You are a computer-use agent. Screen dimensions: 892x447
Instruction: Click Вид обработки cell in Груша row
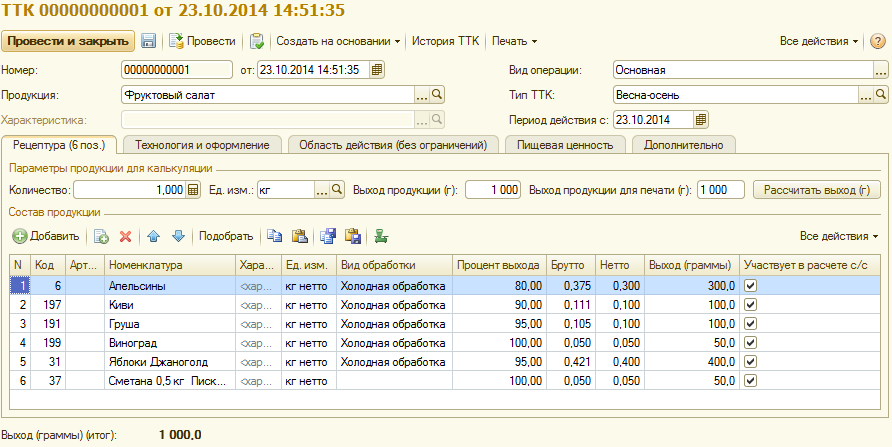tap(394, 324)
